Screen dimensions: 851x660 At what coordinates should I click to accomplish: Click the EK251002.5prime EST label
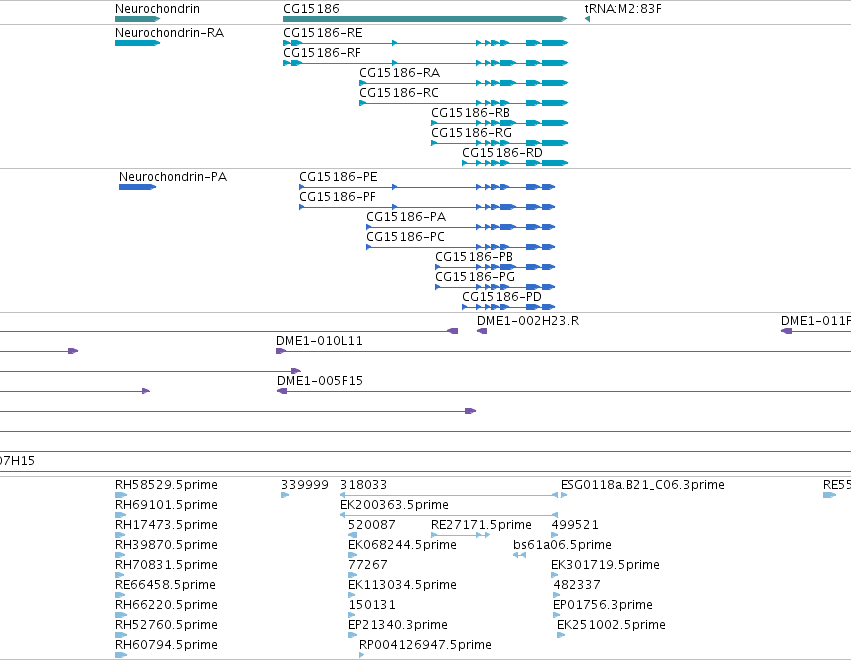(611, 625)
